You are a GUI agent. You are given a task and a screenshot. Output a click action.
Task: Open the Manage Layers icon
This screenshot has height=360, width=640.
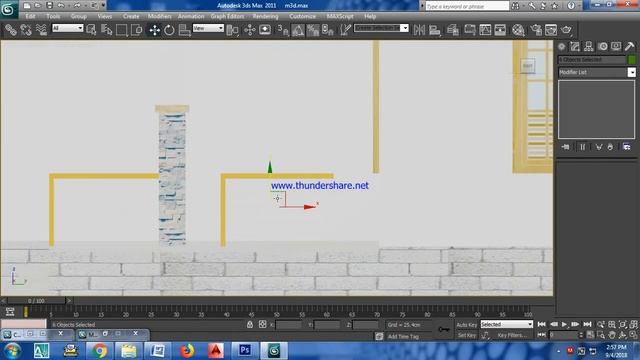point(453,30)
